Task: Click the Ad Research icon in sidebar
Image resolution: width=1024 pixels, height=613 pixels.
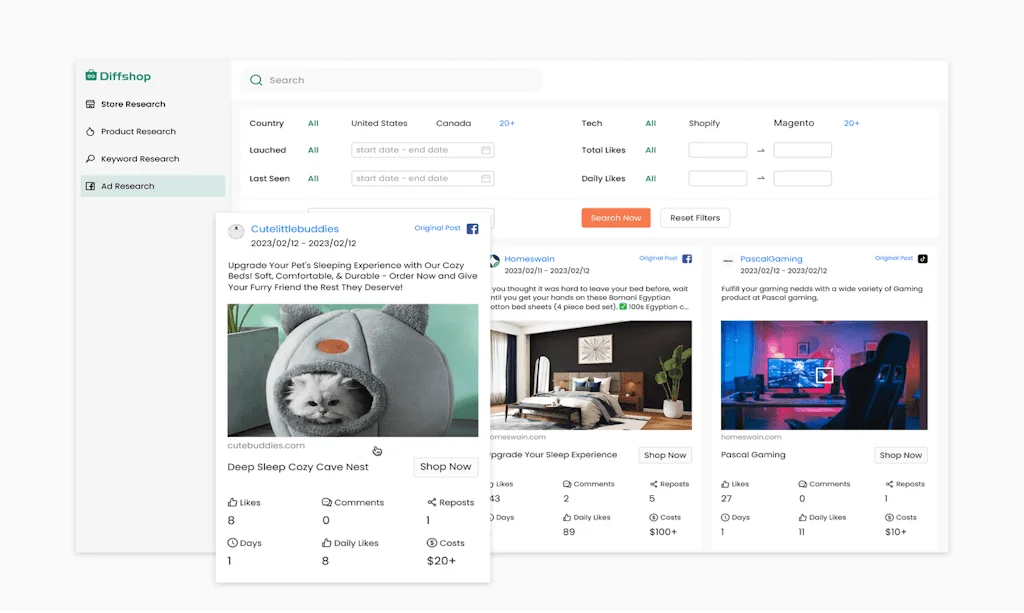Action: point(90,186)
